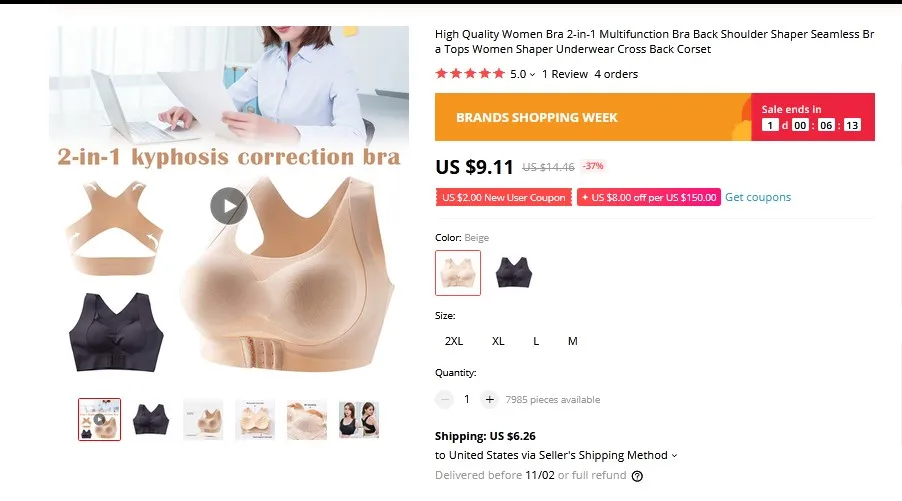Choose size L
This screenshot has width=902, height=501.
[536, 341]
